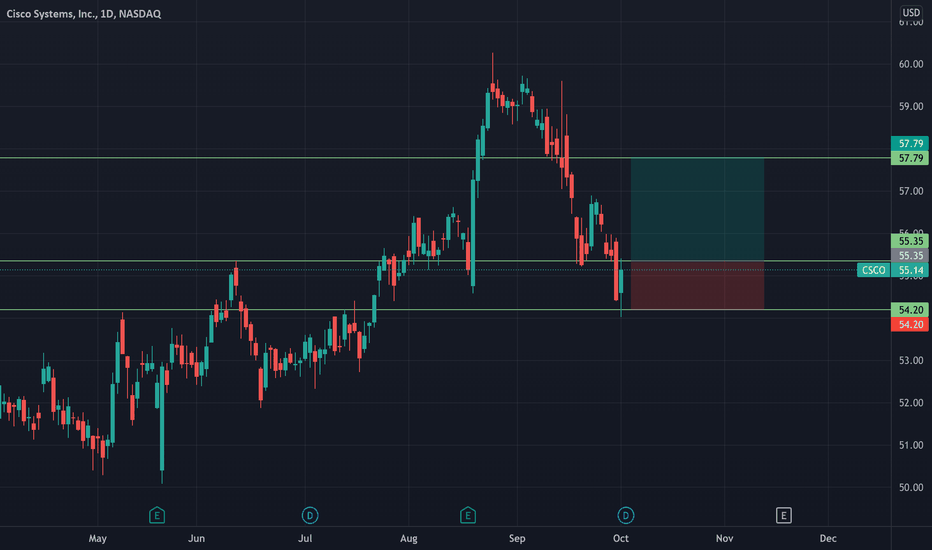
Task: Click the Jun label on time axis
Action: click(196, 538)
